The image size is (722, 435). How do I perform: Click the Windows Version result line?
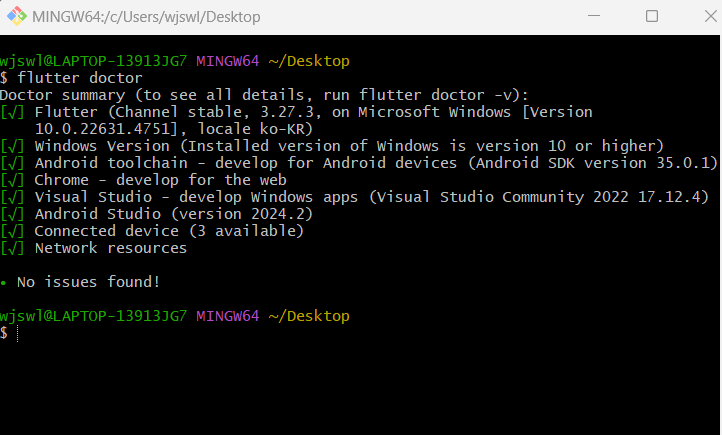(332, 146)
